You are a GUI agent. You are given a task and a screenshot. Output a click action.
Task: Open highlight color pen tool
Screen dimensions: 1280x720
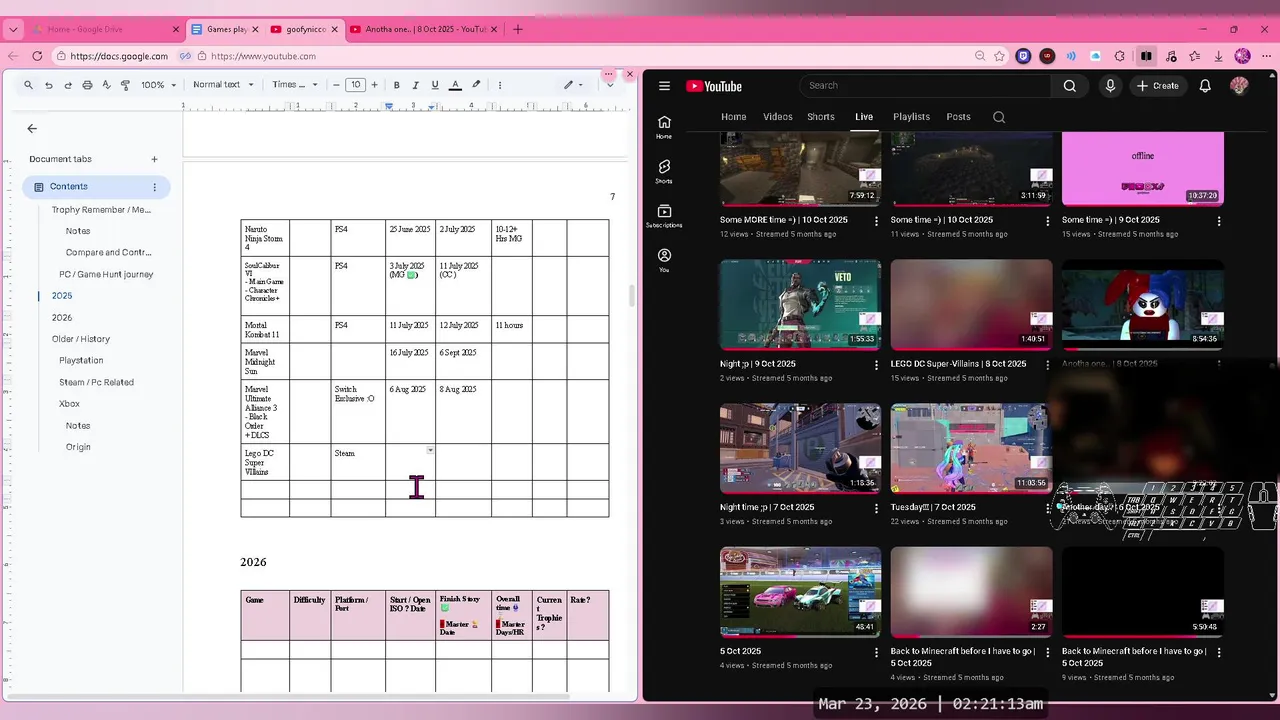[476, 85]
